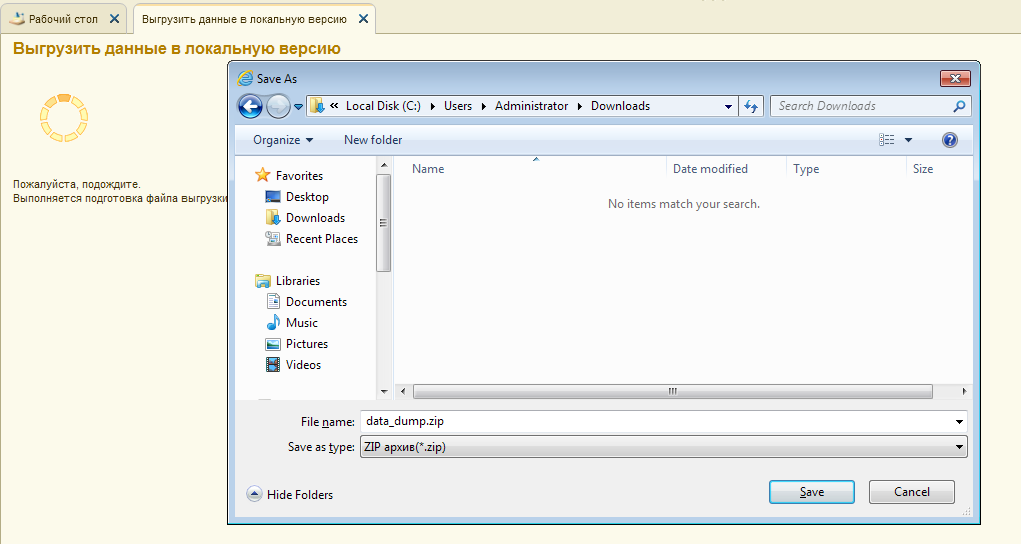Open the Music library

(301, 323)
